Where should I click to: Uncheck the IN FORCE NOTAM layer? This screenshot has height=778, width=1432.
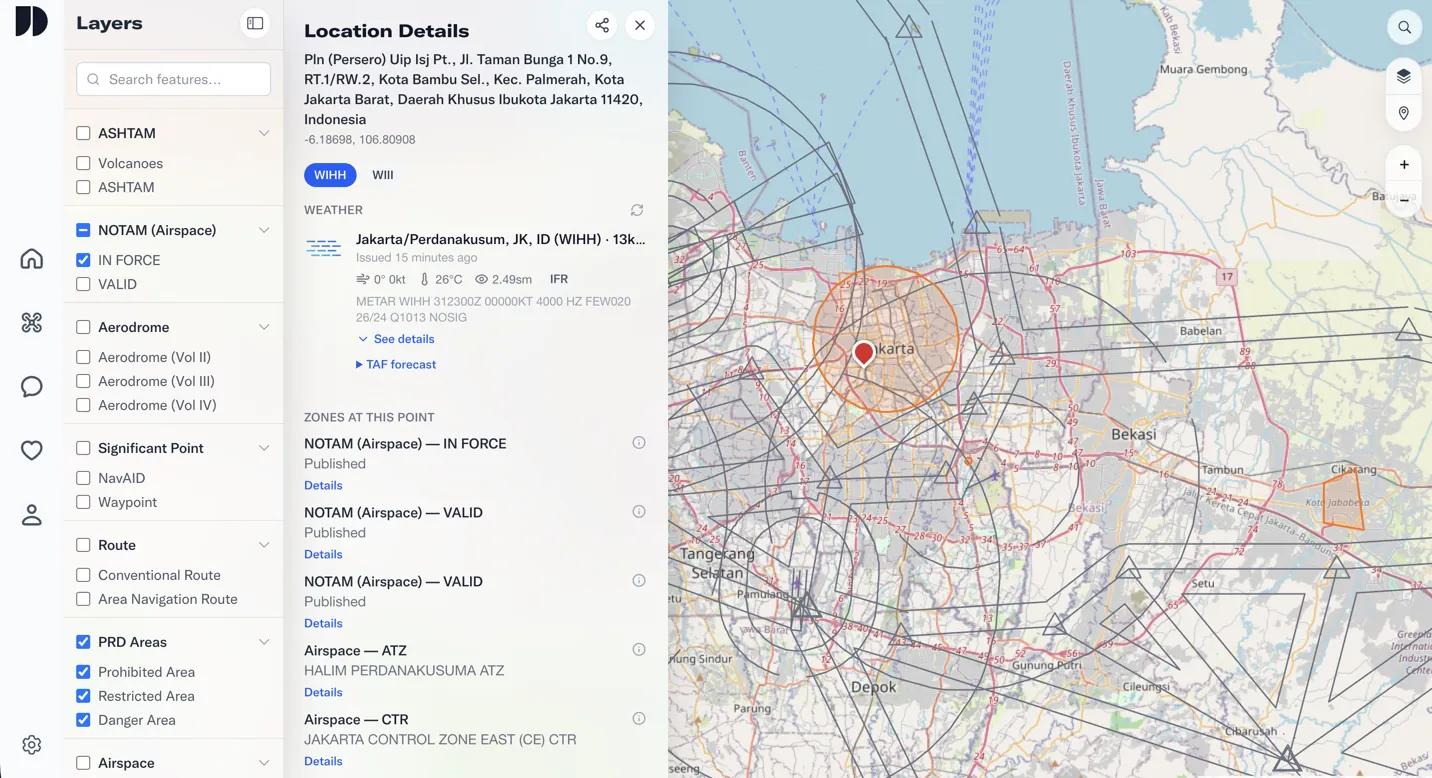83,260
